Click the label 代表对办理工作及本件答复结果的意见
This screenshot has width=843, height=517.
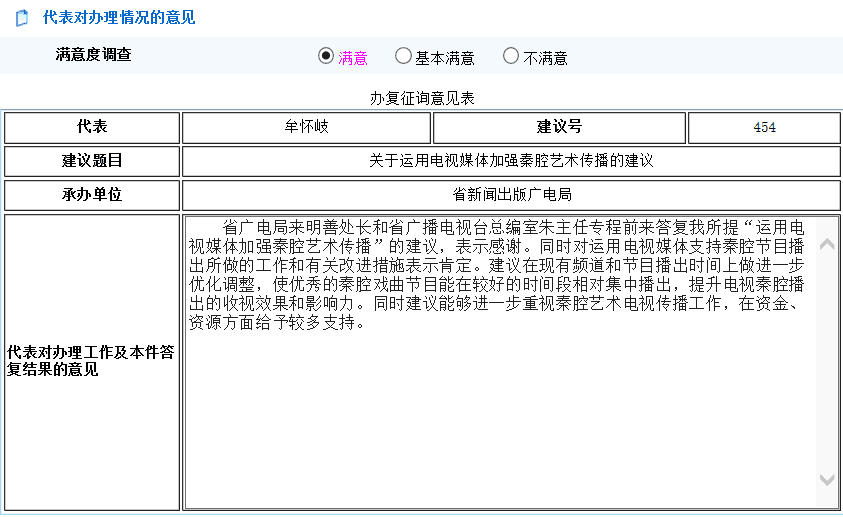tap(90, 361)
